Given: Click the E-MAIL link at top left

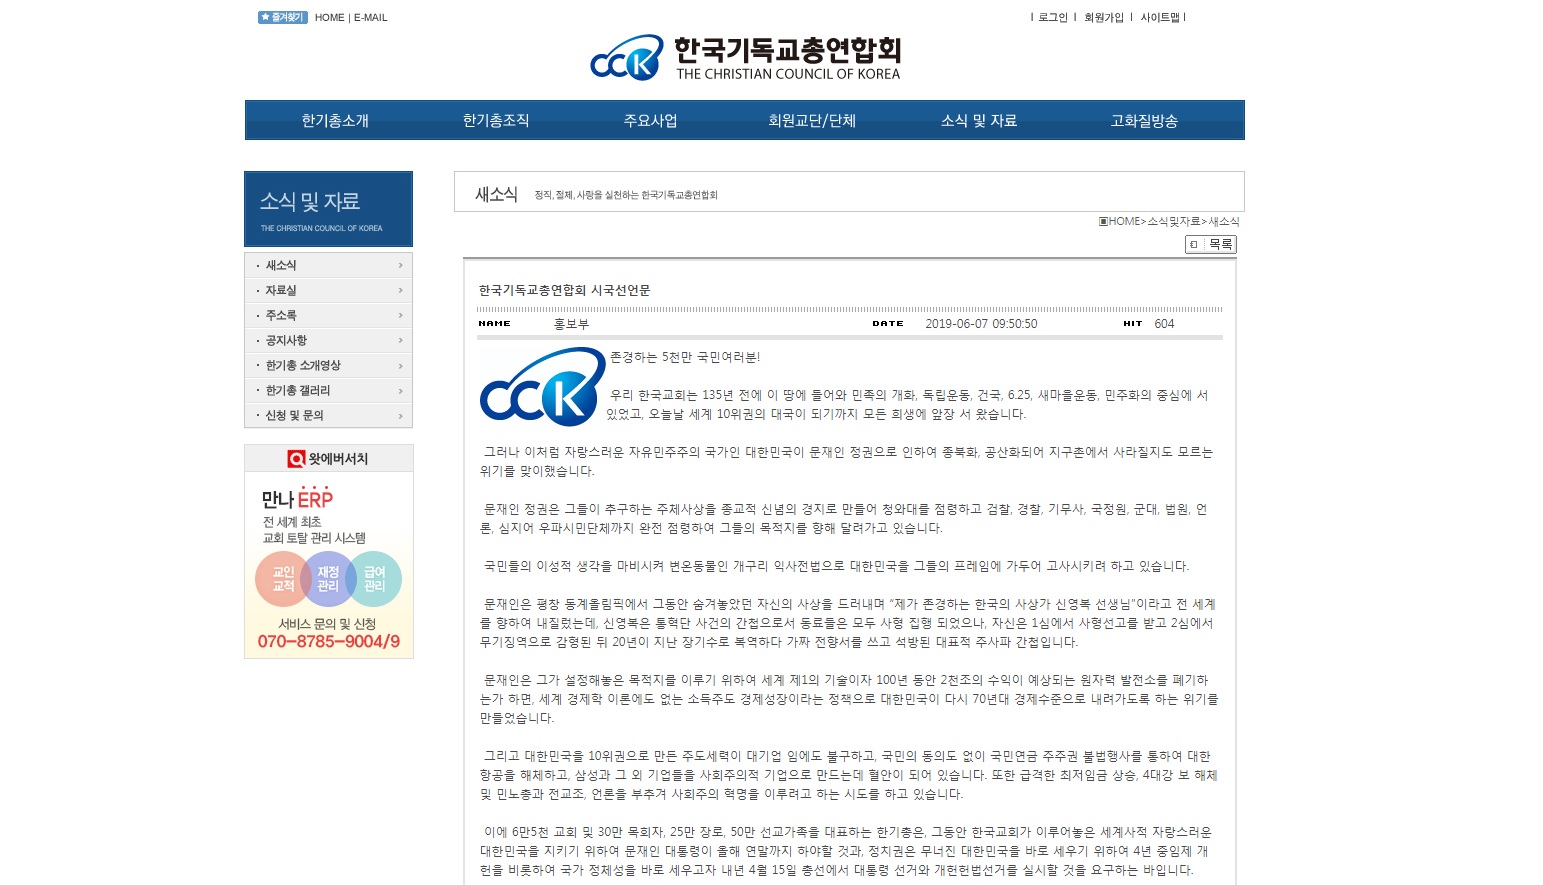Looking at the screenshot, I should pos(370,17).
